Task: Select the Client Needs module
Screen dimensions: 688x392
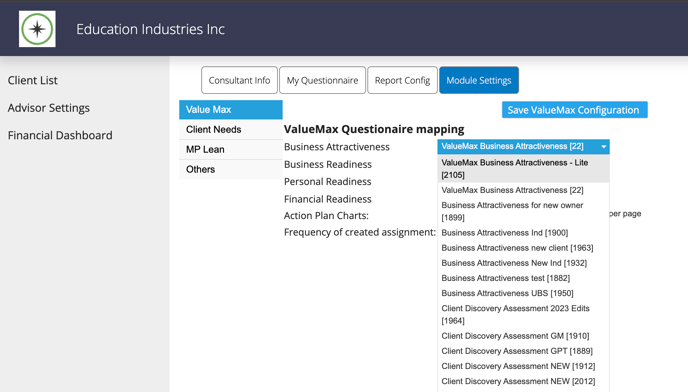Action: pyautogui.click(x=231, y=129)
